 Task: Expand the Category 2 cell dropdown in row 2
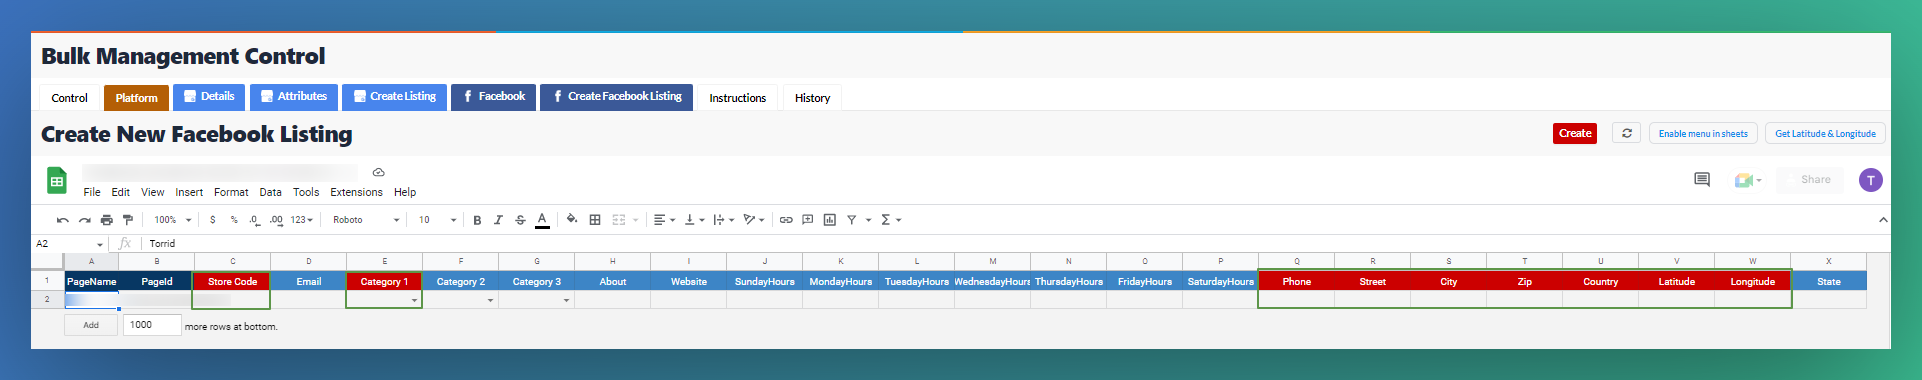[x=490, y=300]
